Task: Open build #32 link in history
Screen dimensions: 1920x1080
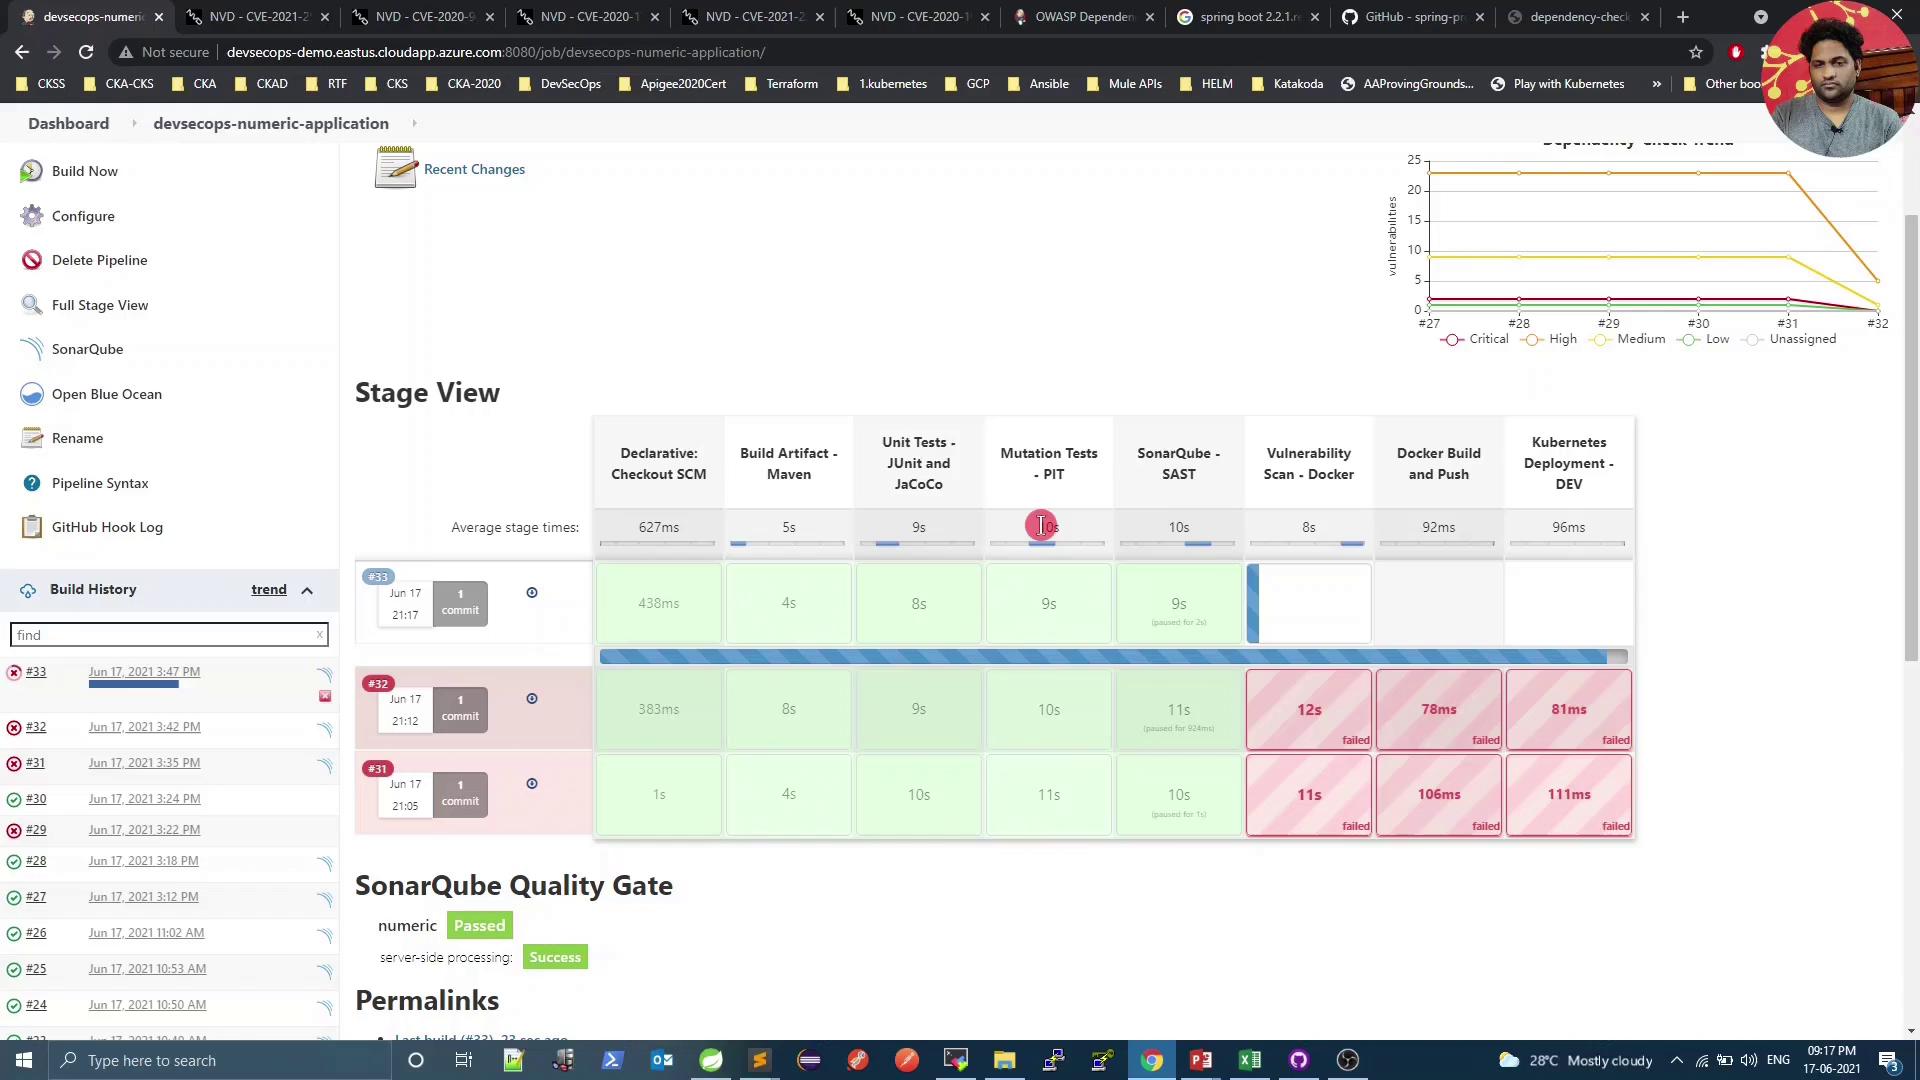Action: [x=36, y=727]
